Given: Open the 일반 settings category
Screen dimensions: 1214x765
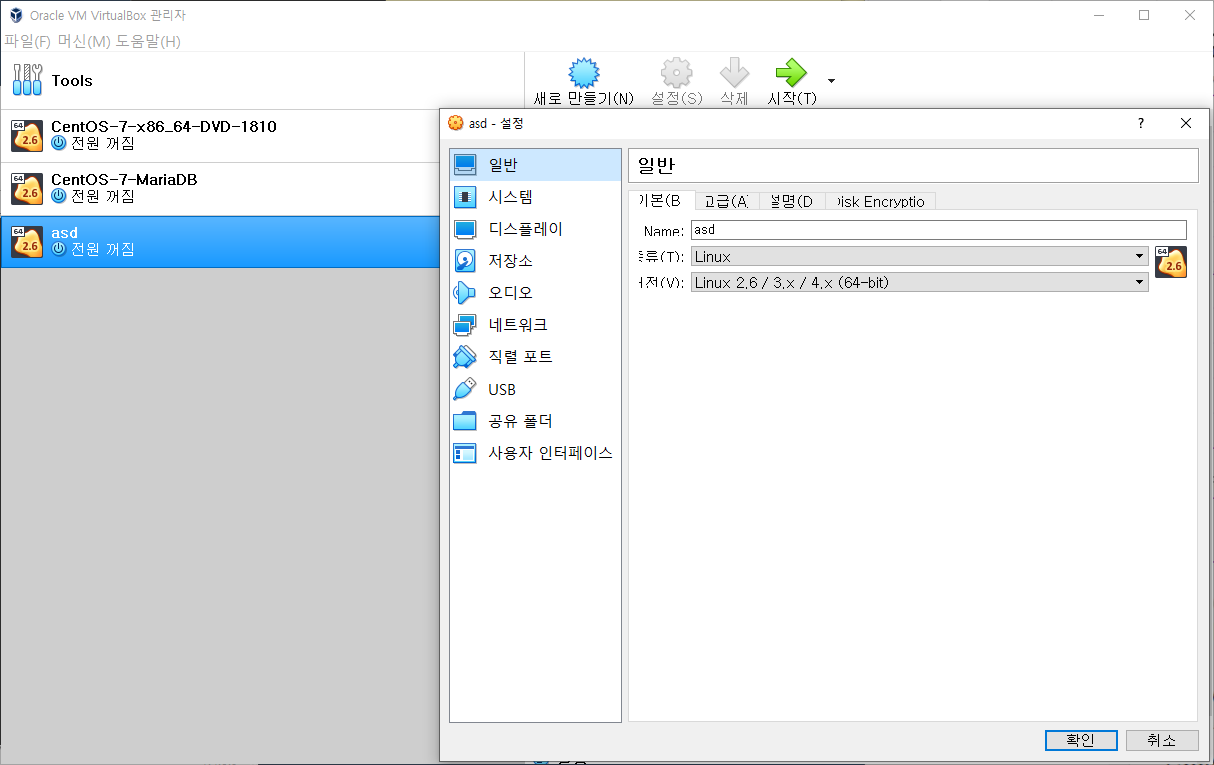Looking at the screenshot, I should tap(535, 165).
